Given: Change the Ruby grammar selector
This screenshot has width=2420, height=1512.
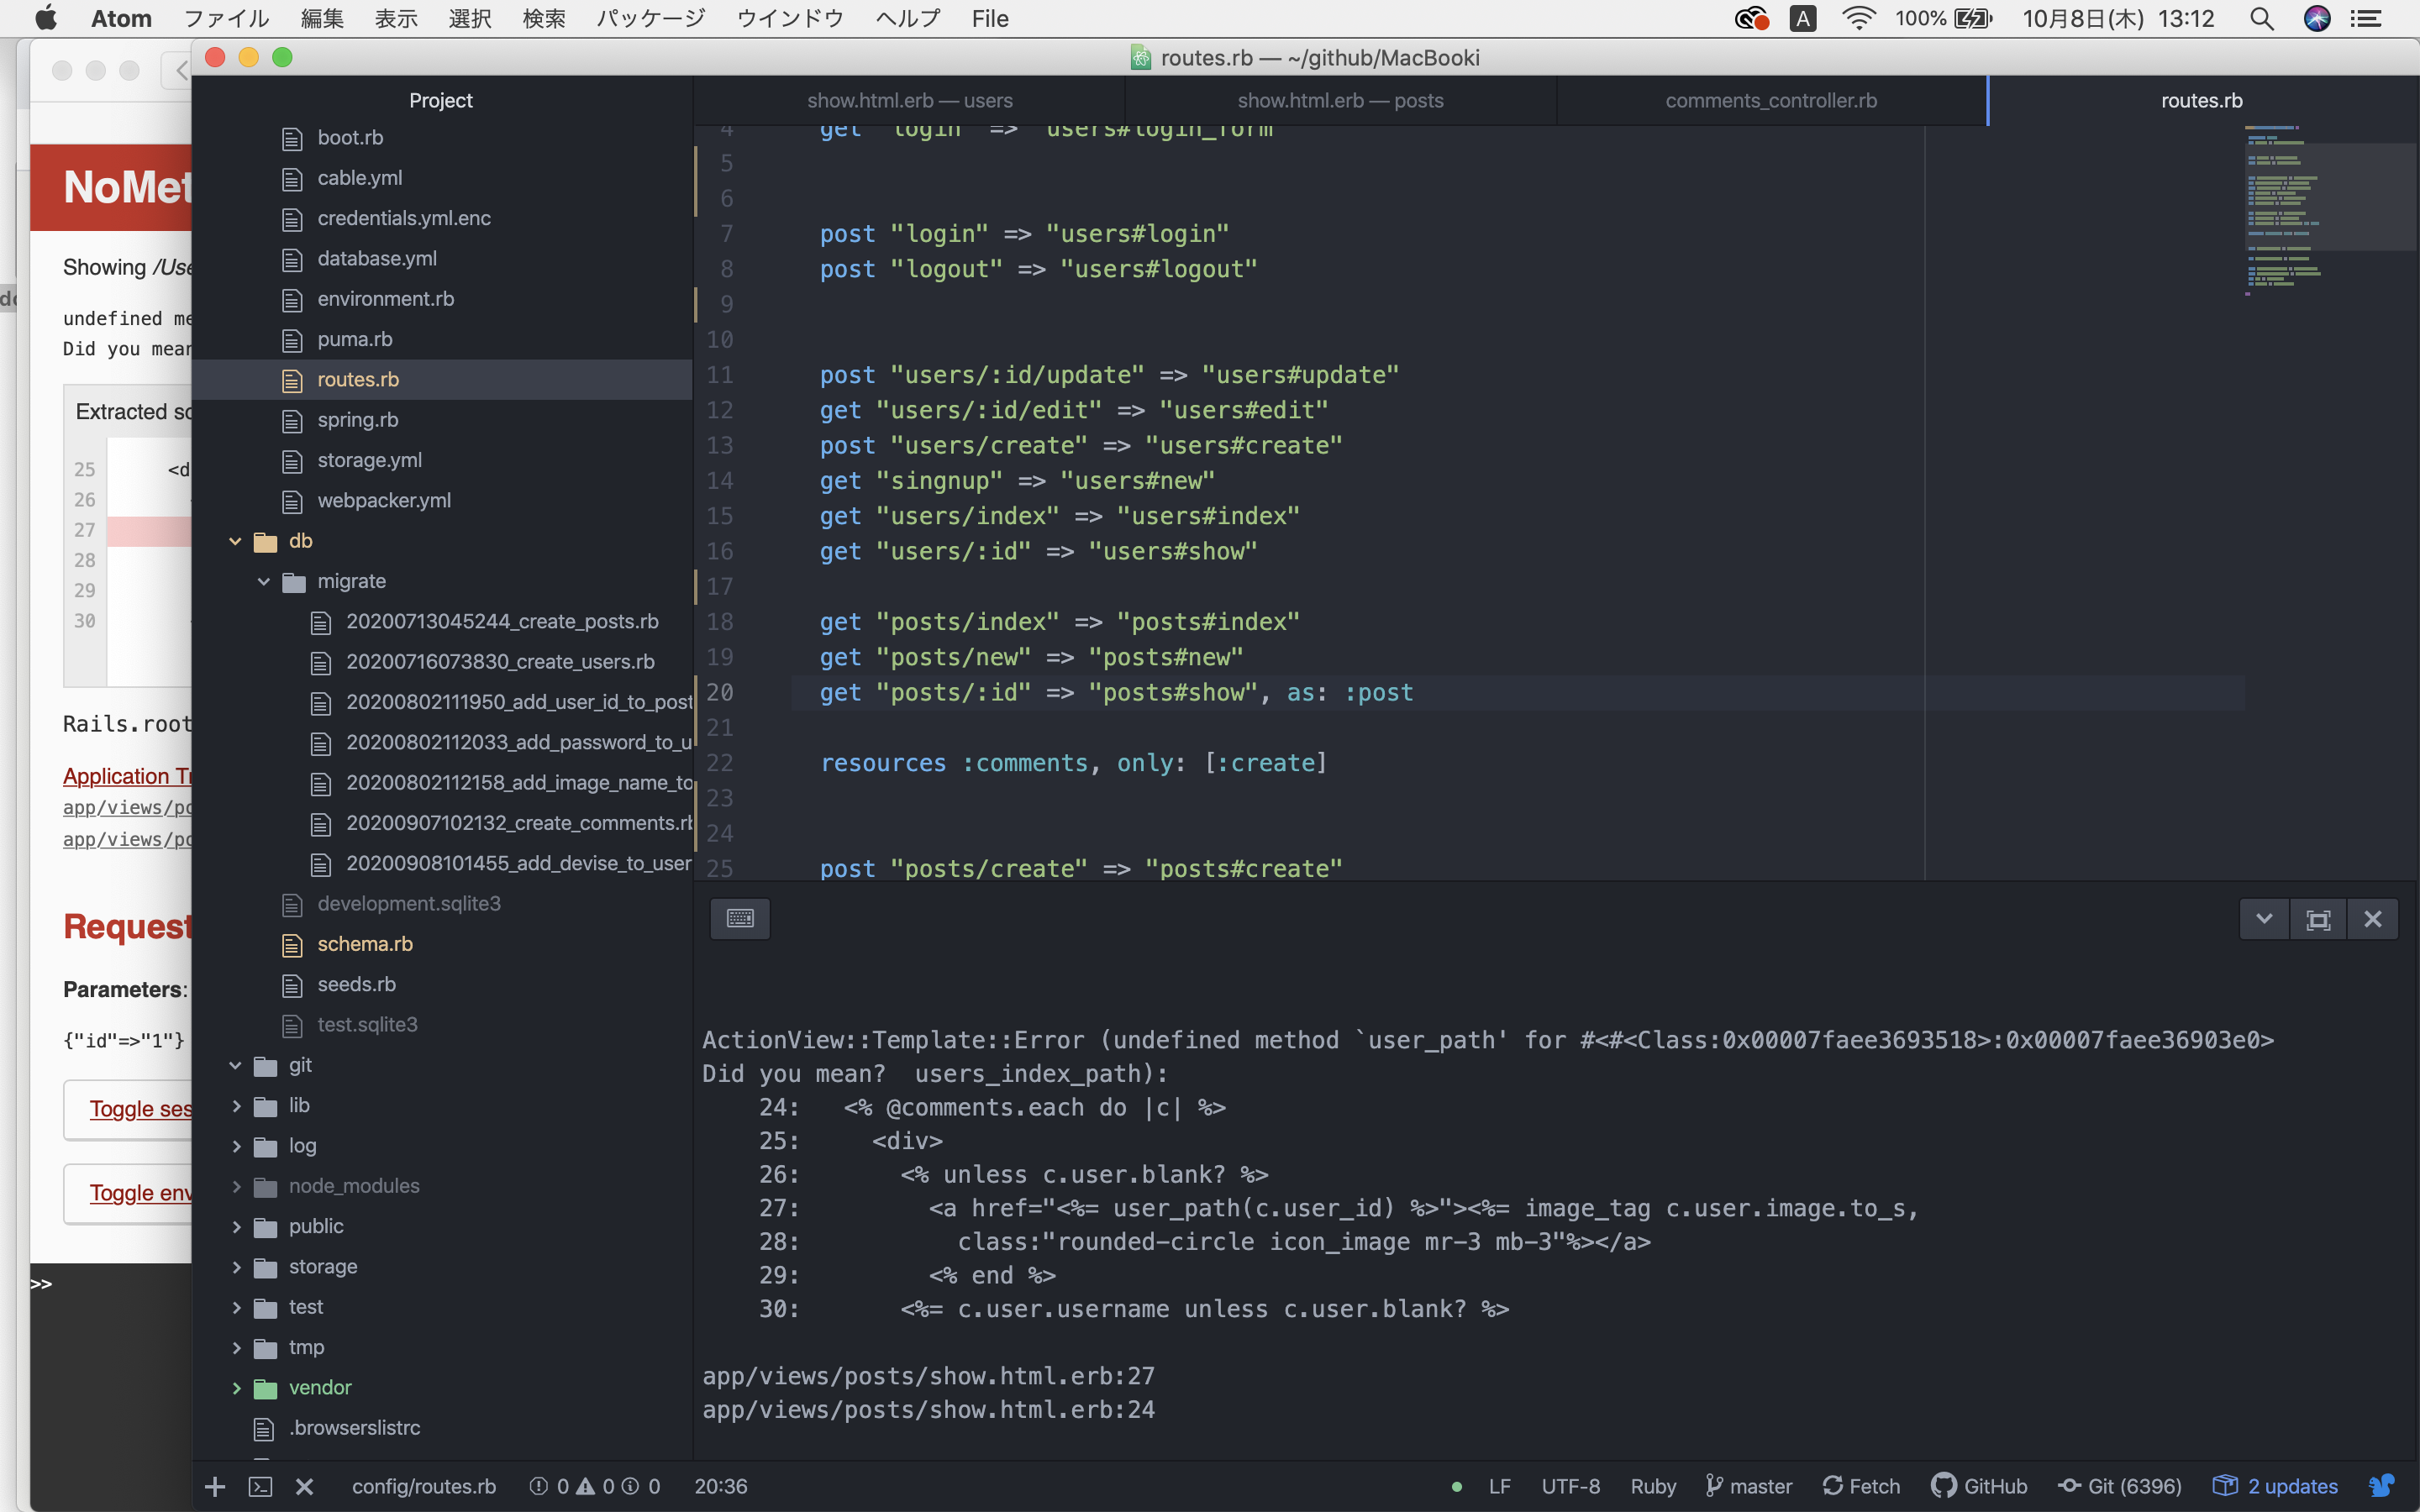Looking at the screenshot, I should click(1652, 1486).
